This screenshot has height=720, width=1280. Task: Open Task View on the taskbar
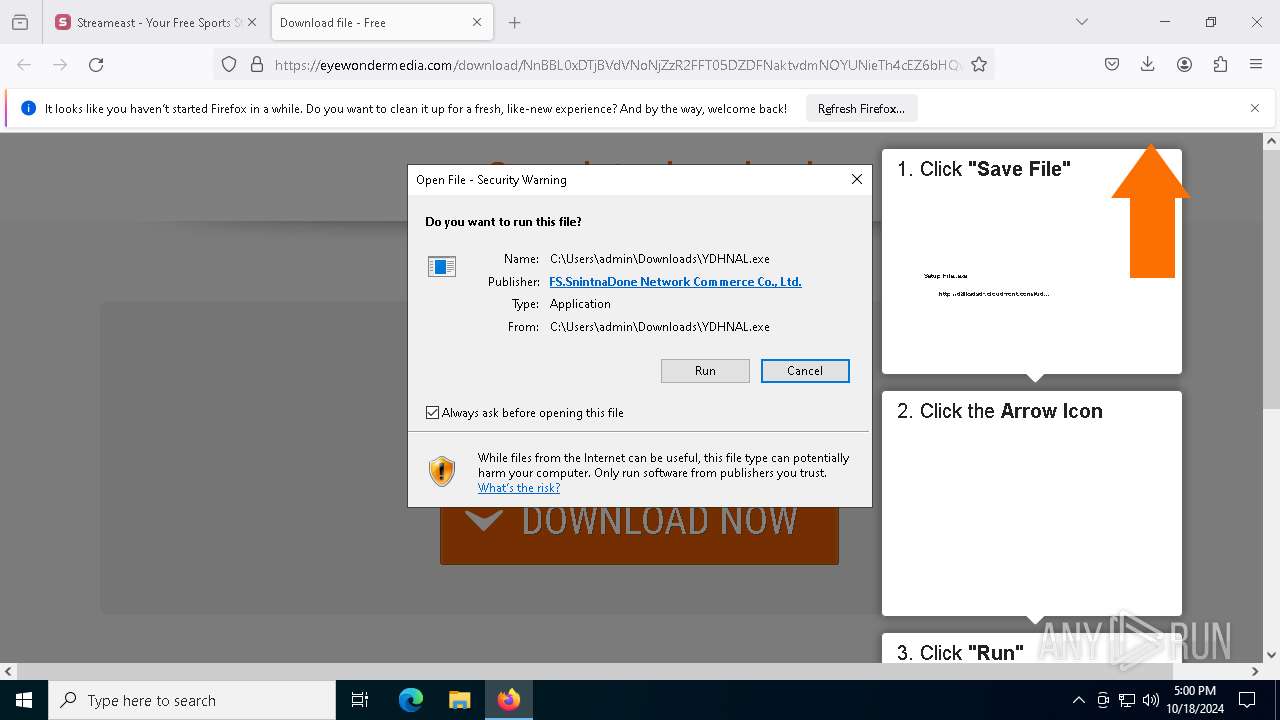tap(360, 700)
